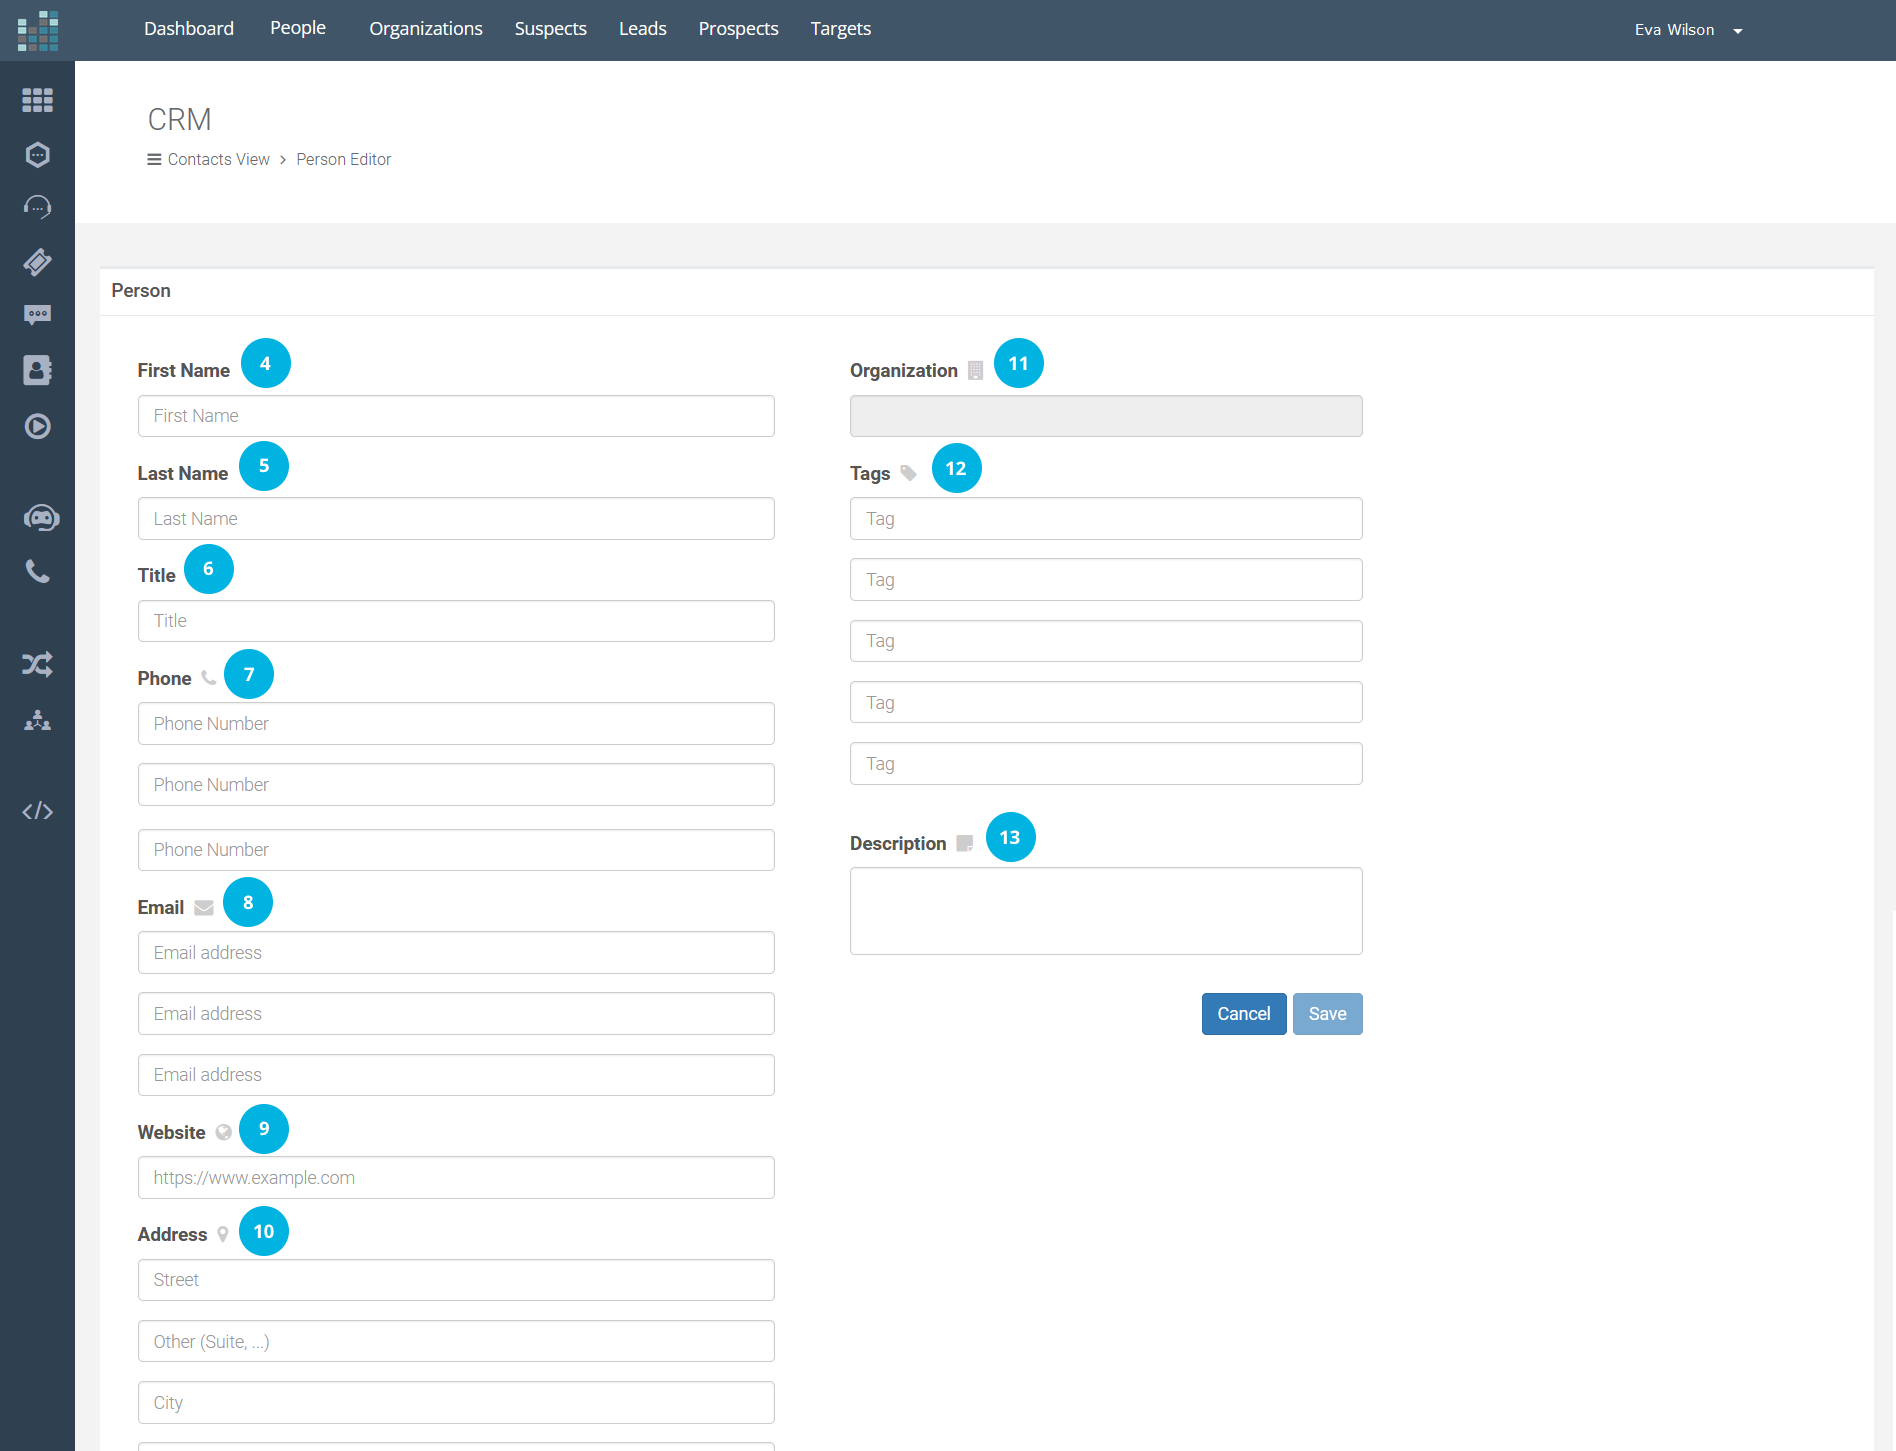The height and width of the screenshot is (1451, 1896).
Task: Open the robot bot icon in sidebar
Action: point(41,518)
